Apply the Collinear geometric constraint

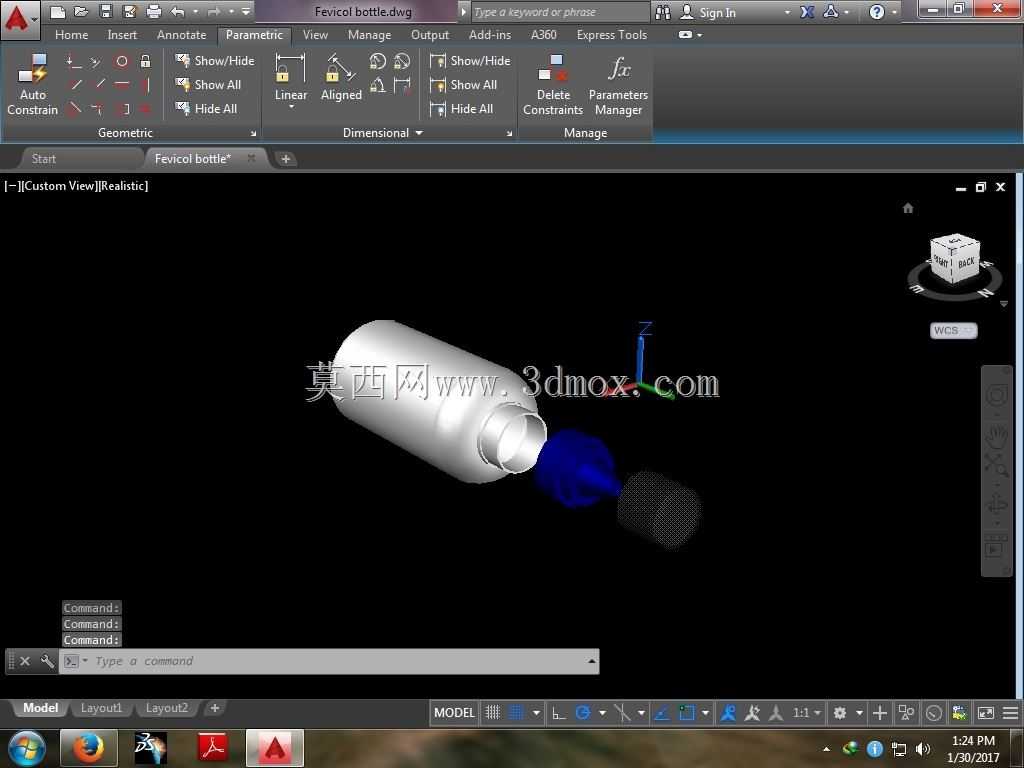tap(97, 61)
